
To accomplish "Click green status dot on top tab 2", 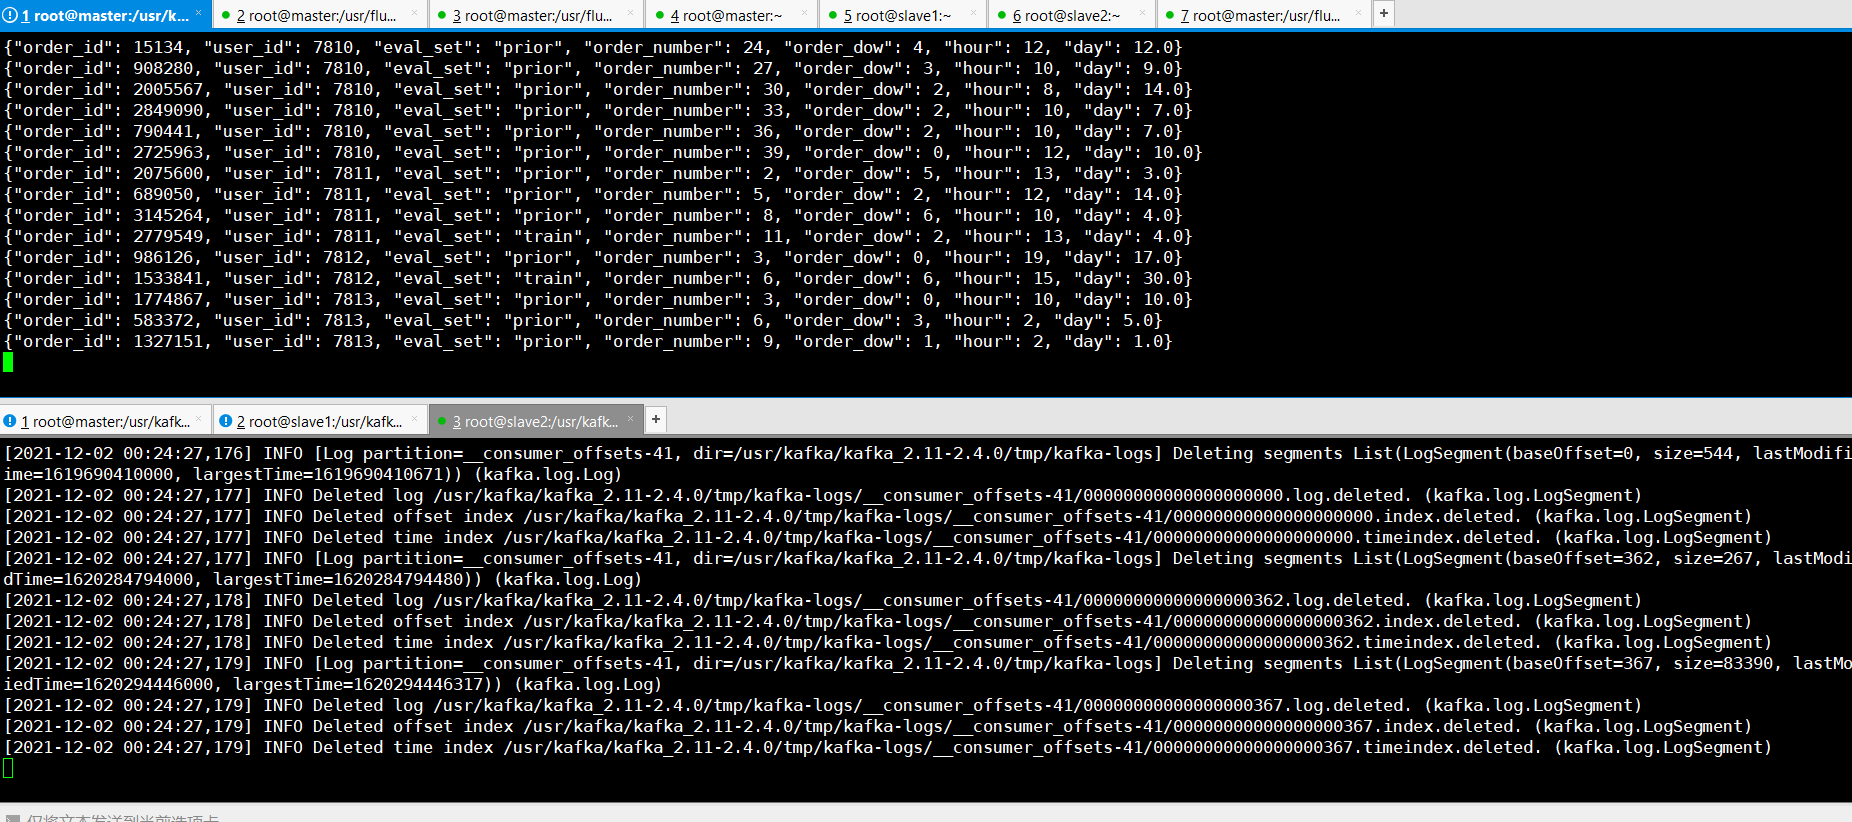I will 226,16.
